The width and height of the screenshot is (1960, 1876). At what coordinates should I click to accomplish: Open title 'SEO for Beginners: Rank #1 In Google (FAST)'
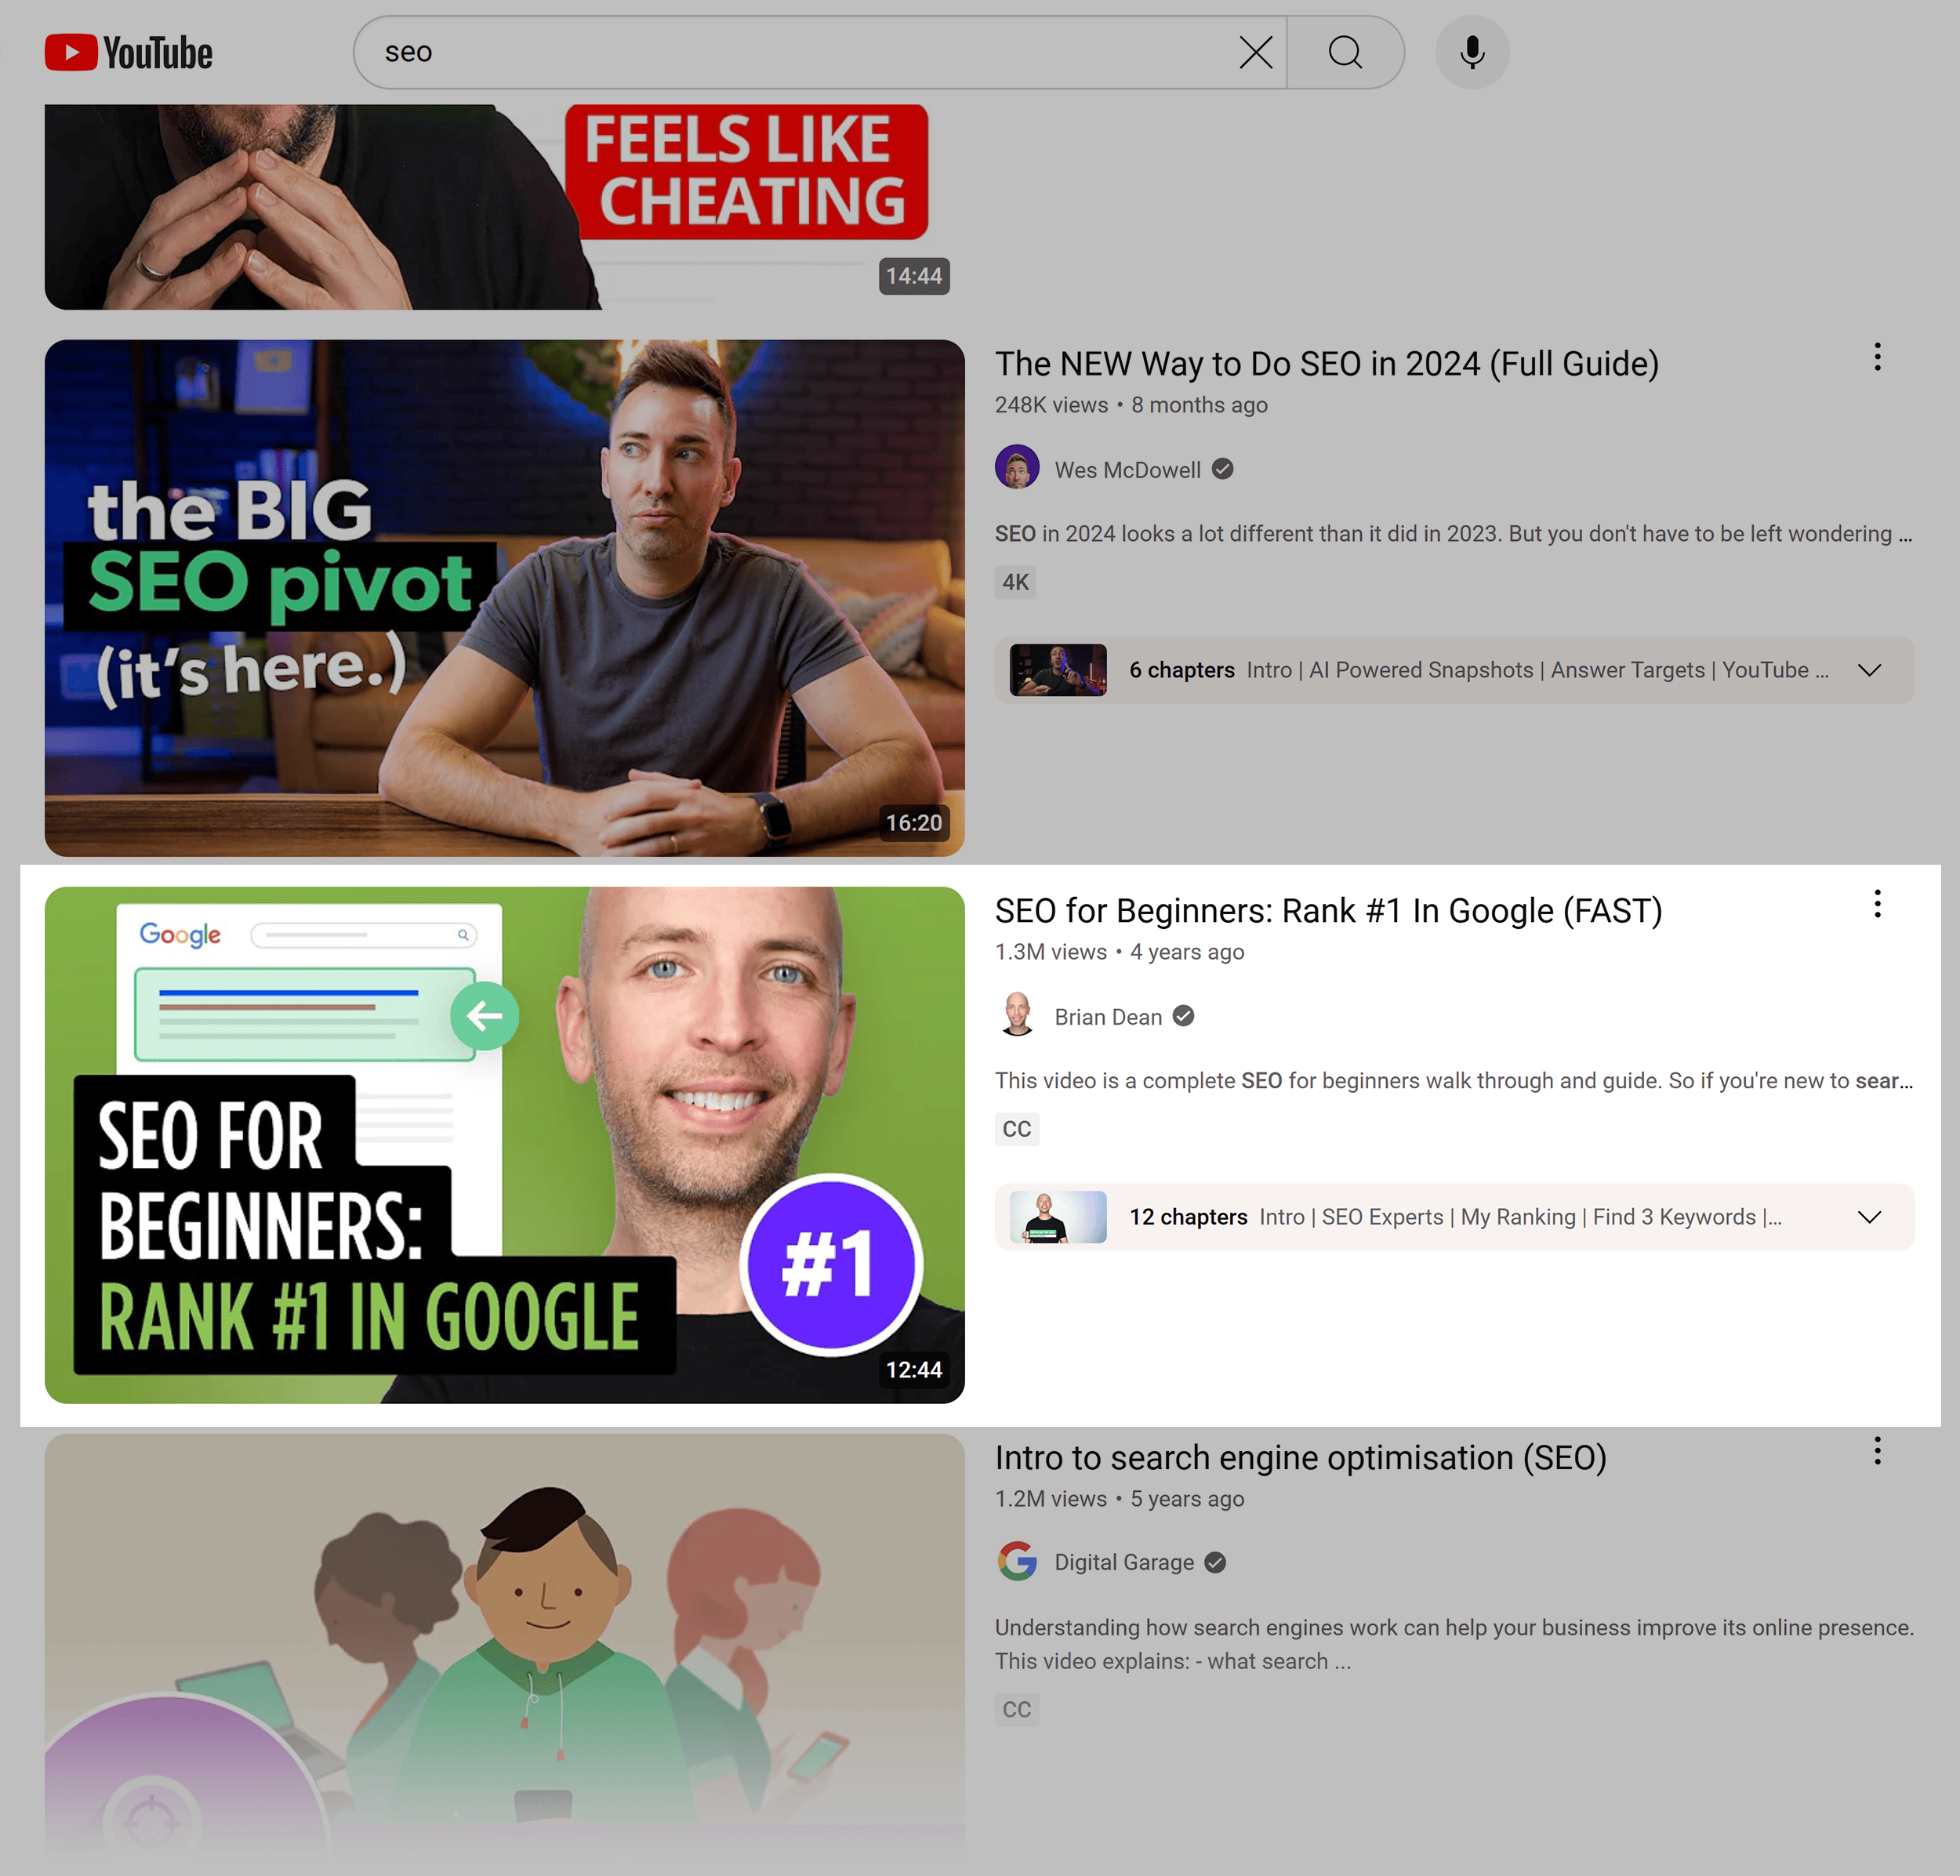(1328, 911)
